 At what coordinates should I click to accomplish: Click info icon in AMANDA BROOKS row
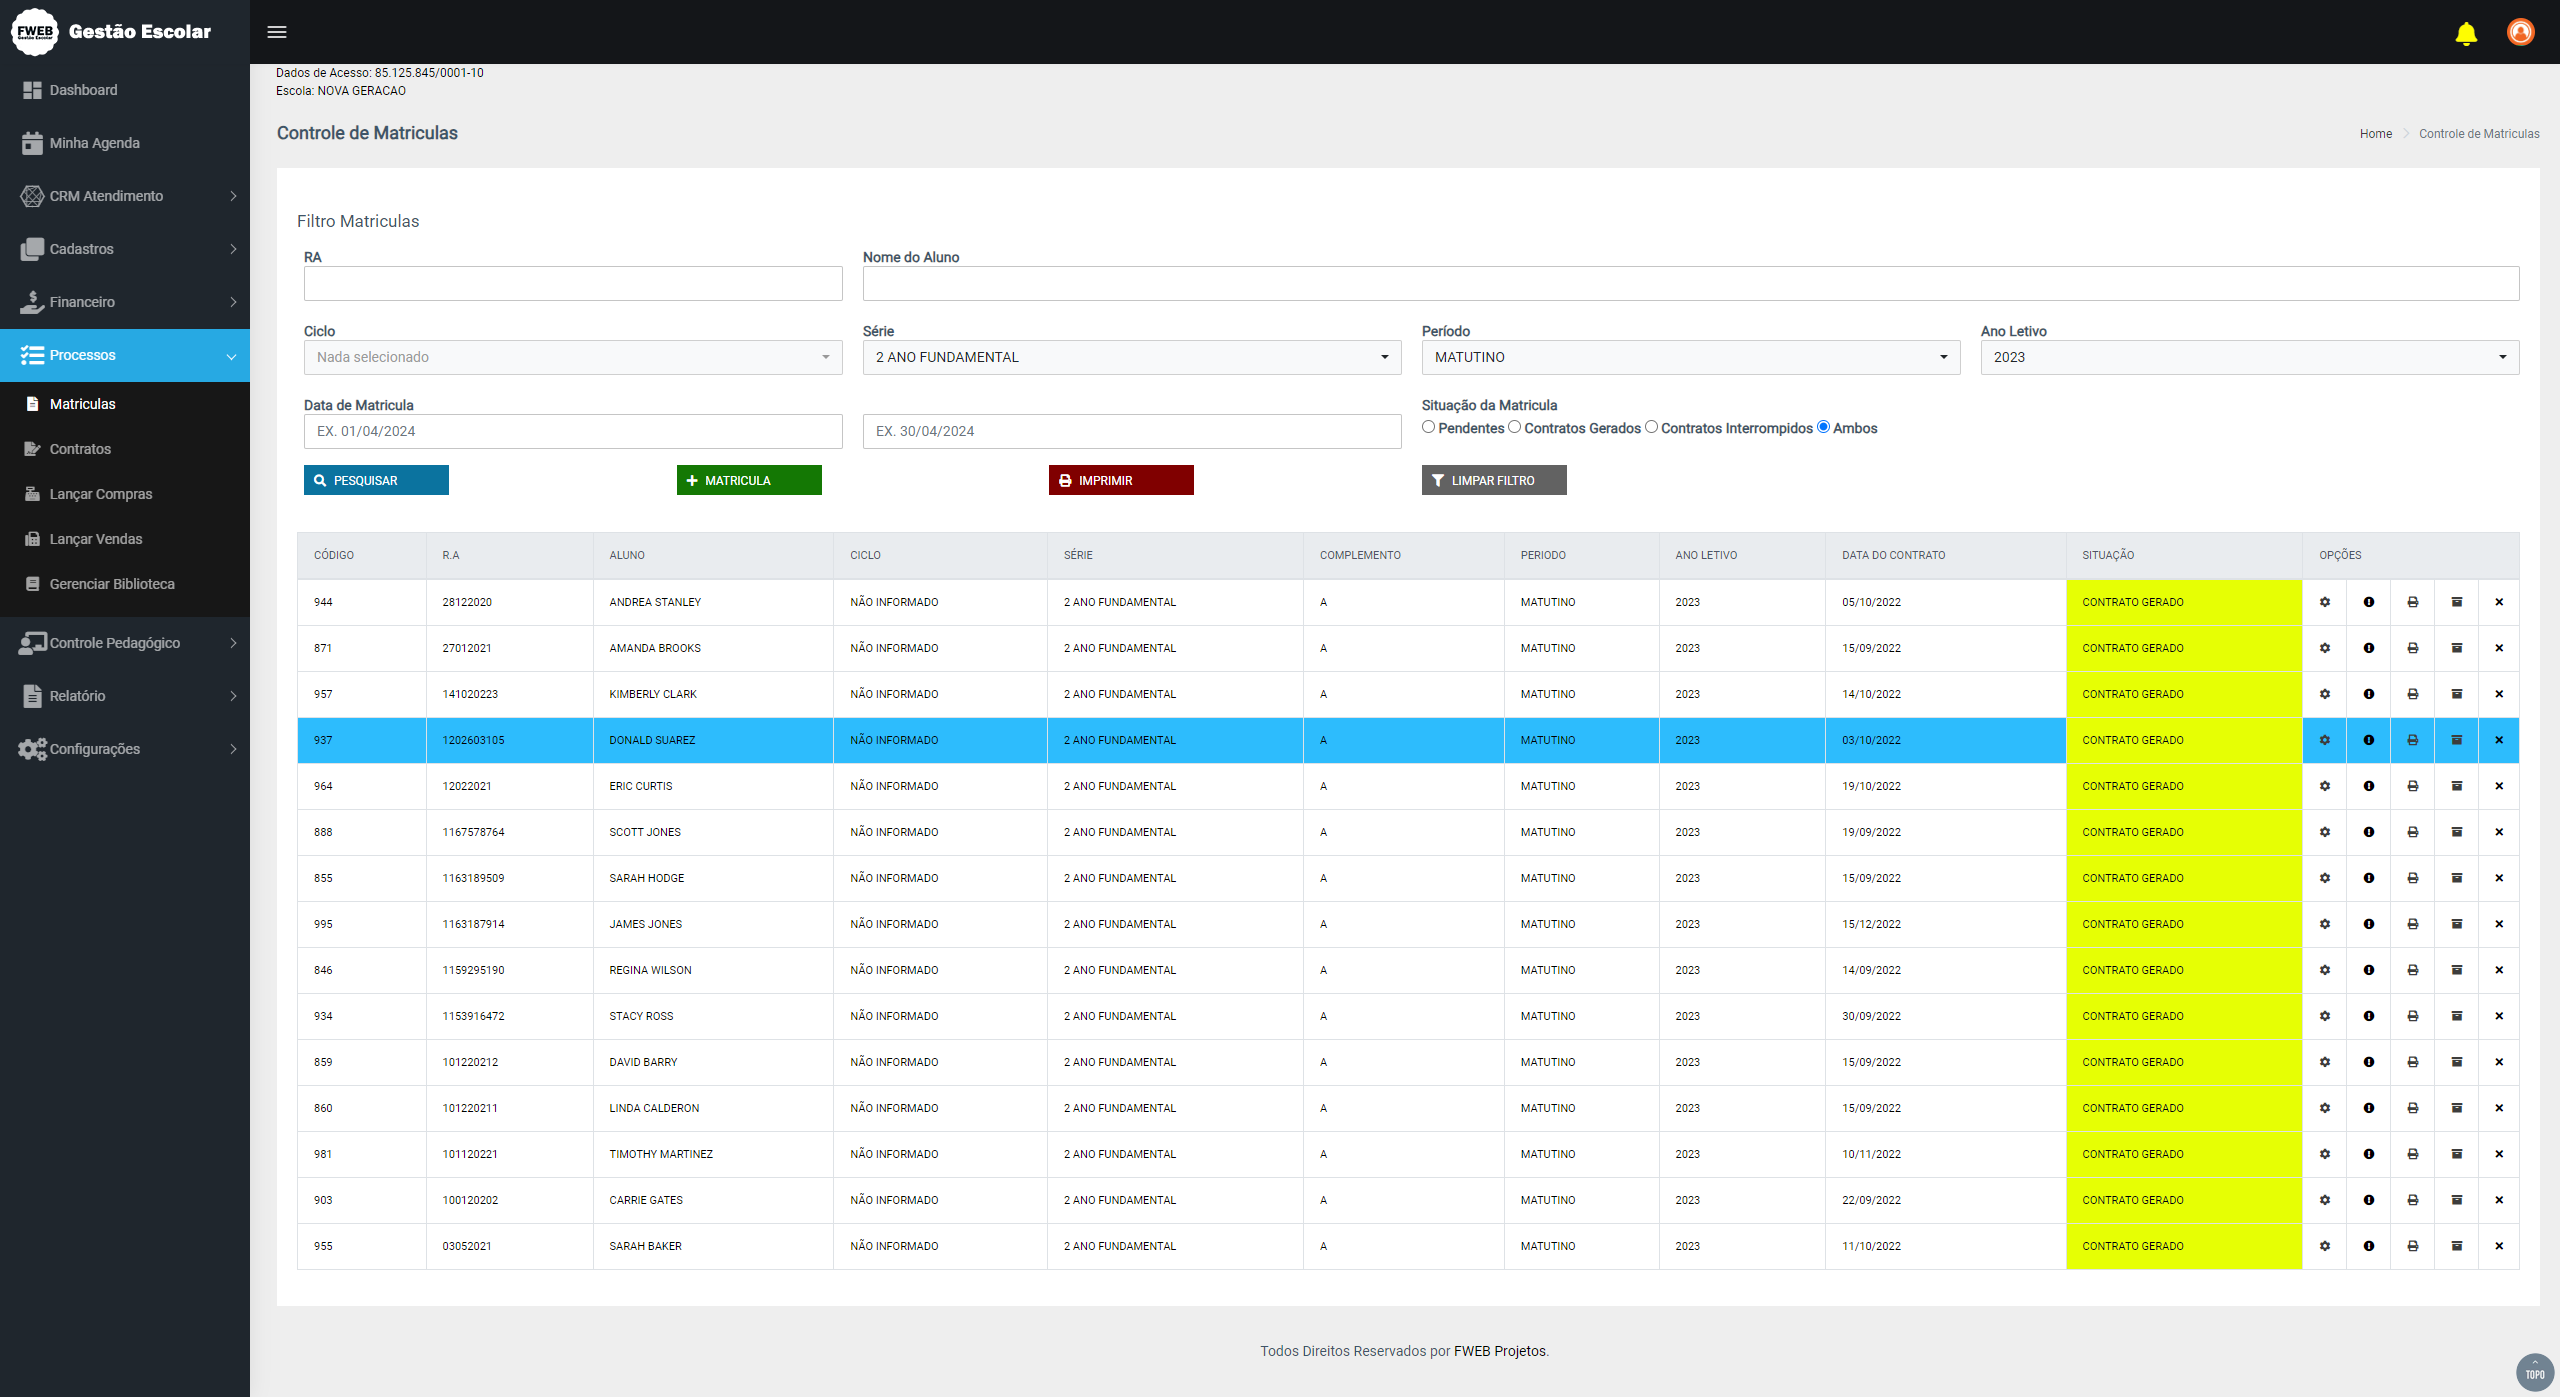pos(2369,648)
